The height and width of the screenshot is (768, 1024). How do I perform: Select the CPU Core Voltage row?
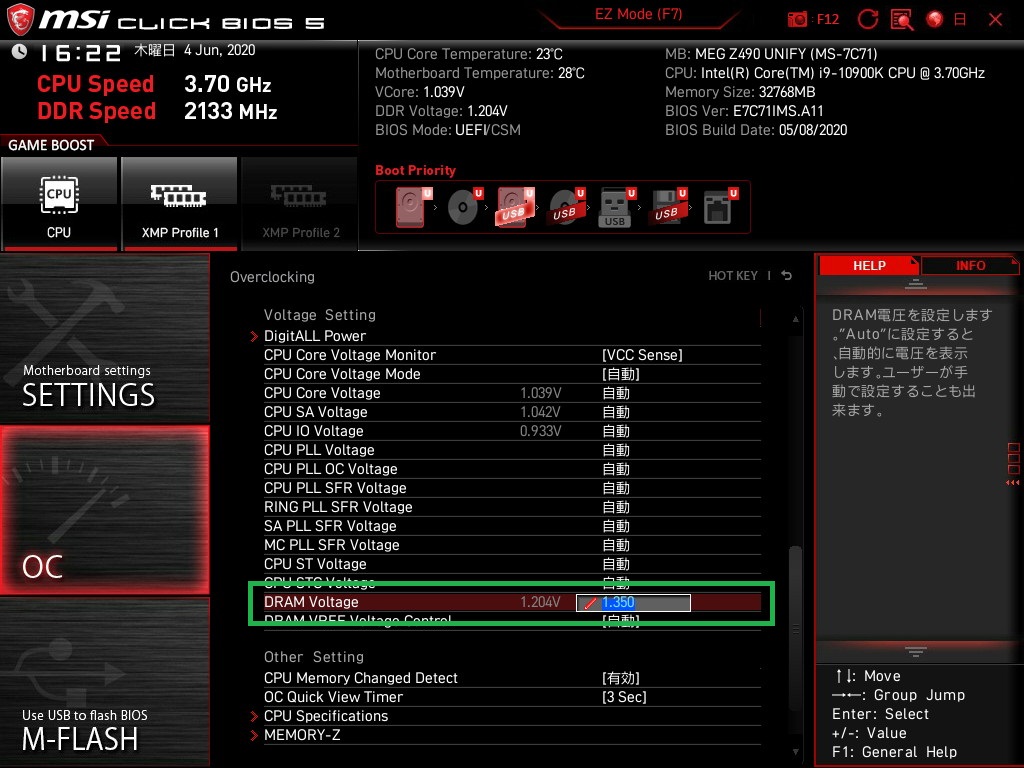pyautogui.click(x=512, y=392)
